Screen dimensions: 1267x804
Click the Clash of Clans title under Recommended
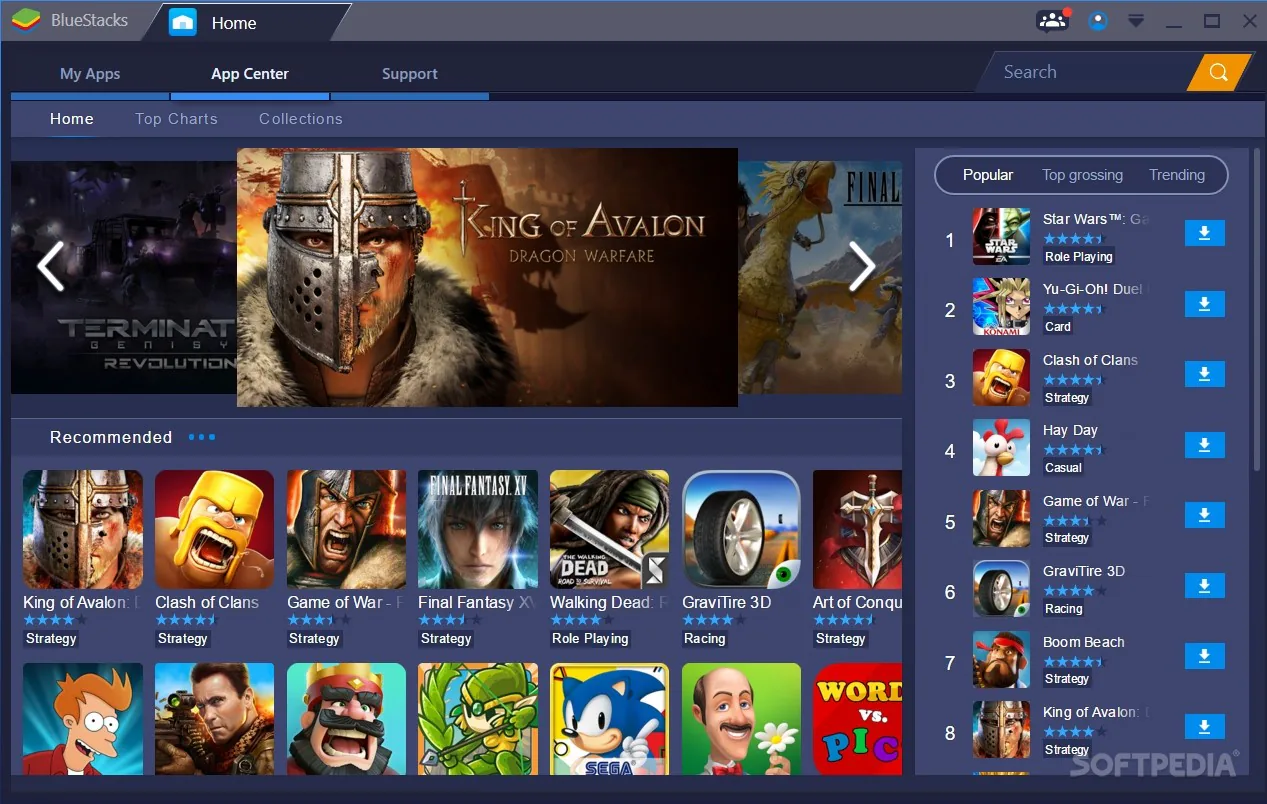(207, 602)
